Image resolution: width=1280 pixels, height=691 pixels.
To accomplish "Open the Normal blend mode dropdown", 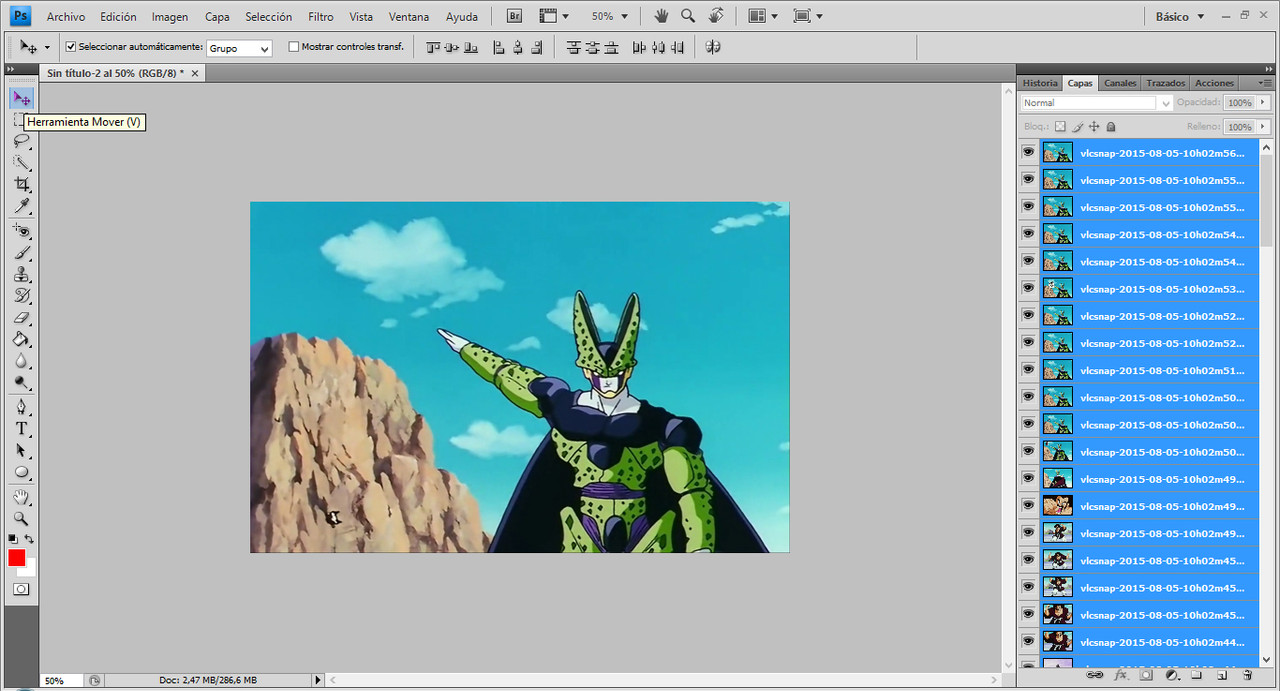I will pyautogui.click(x=1097, y=103).
